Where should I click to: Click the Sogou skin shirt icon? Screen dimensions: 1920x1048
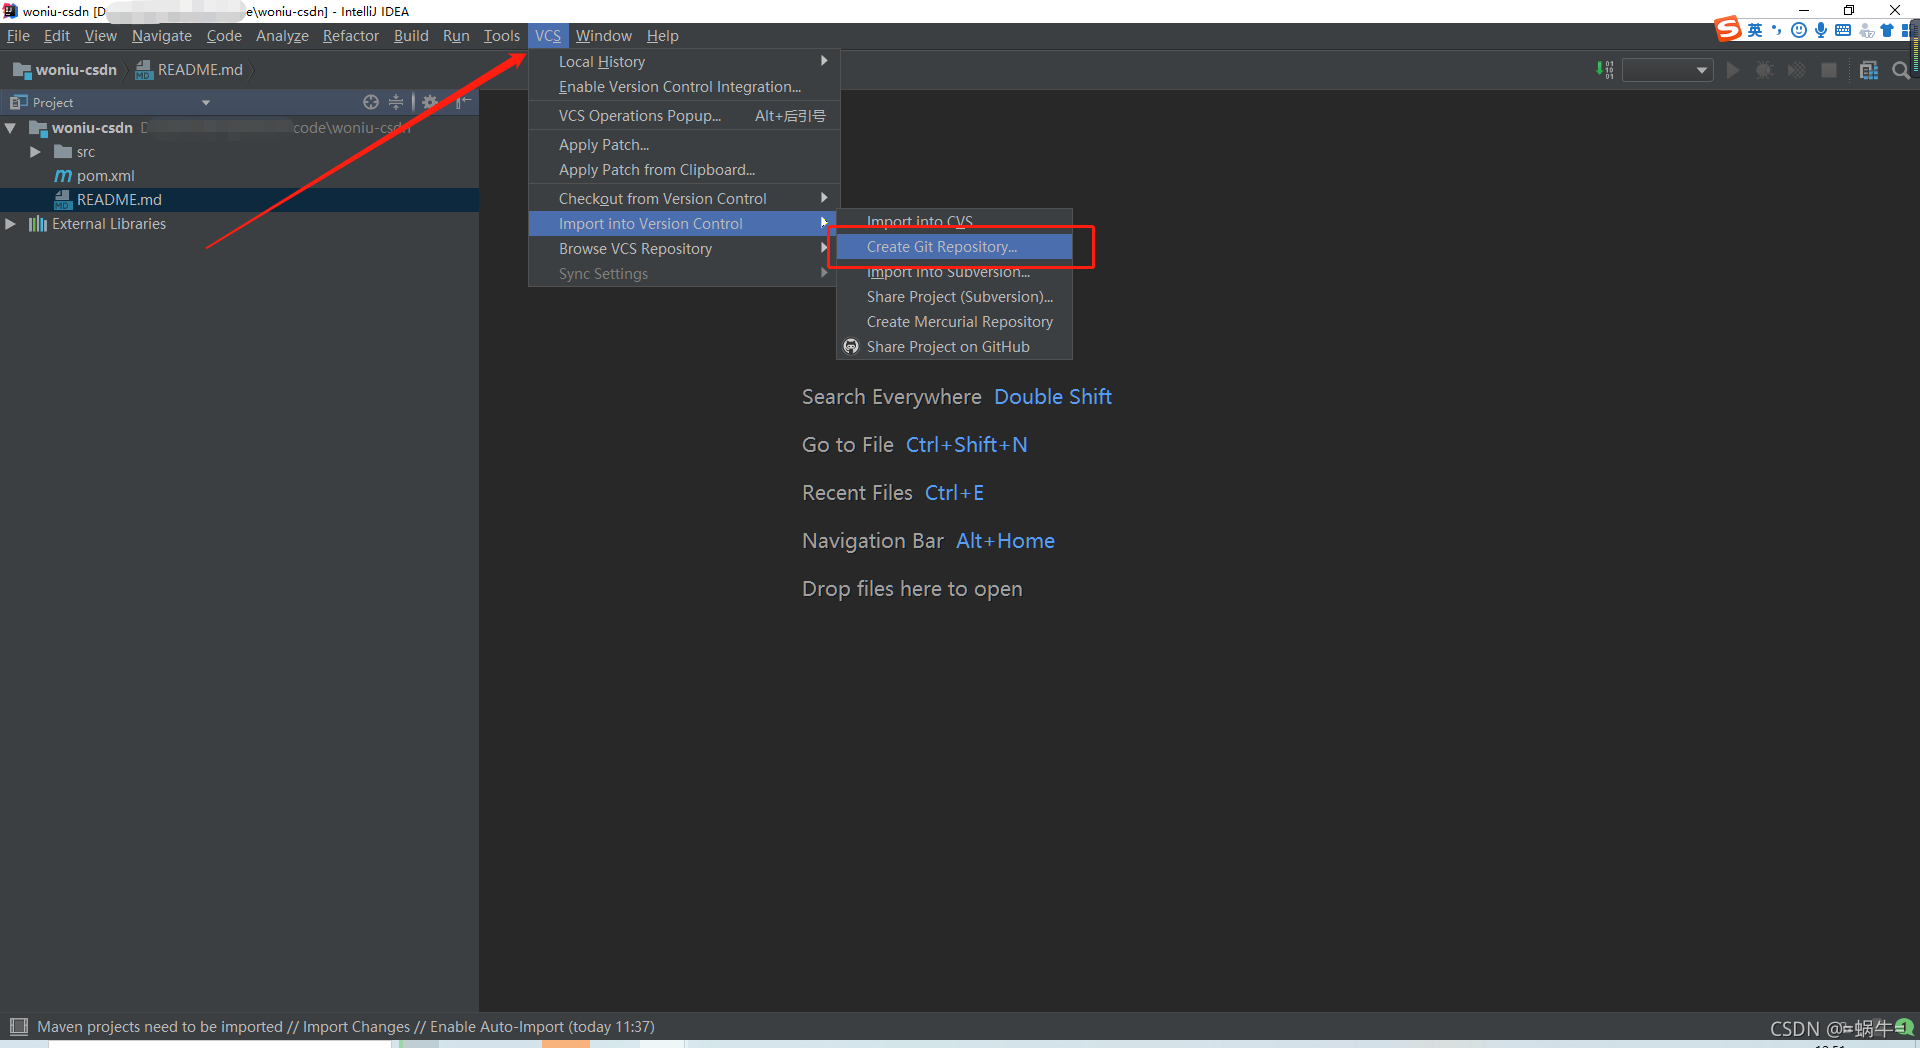(x=1887, y=30)
